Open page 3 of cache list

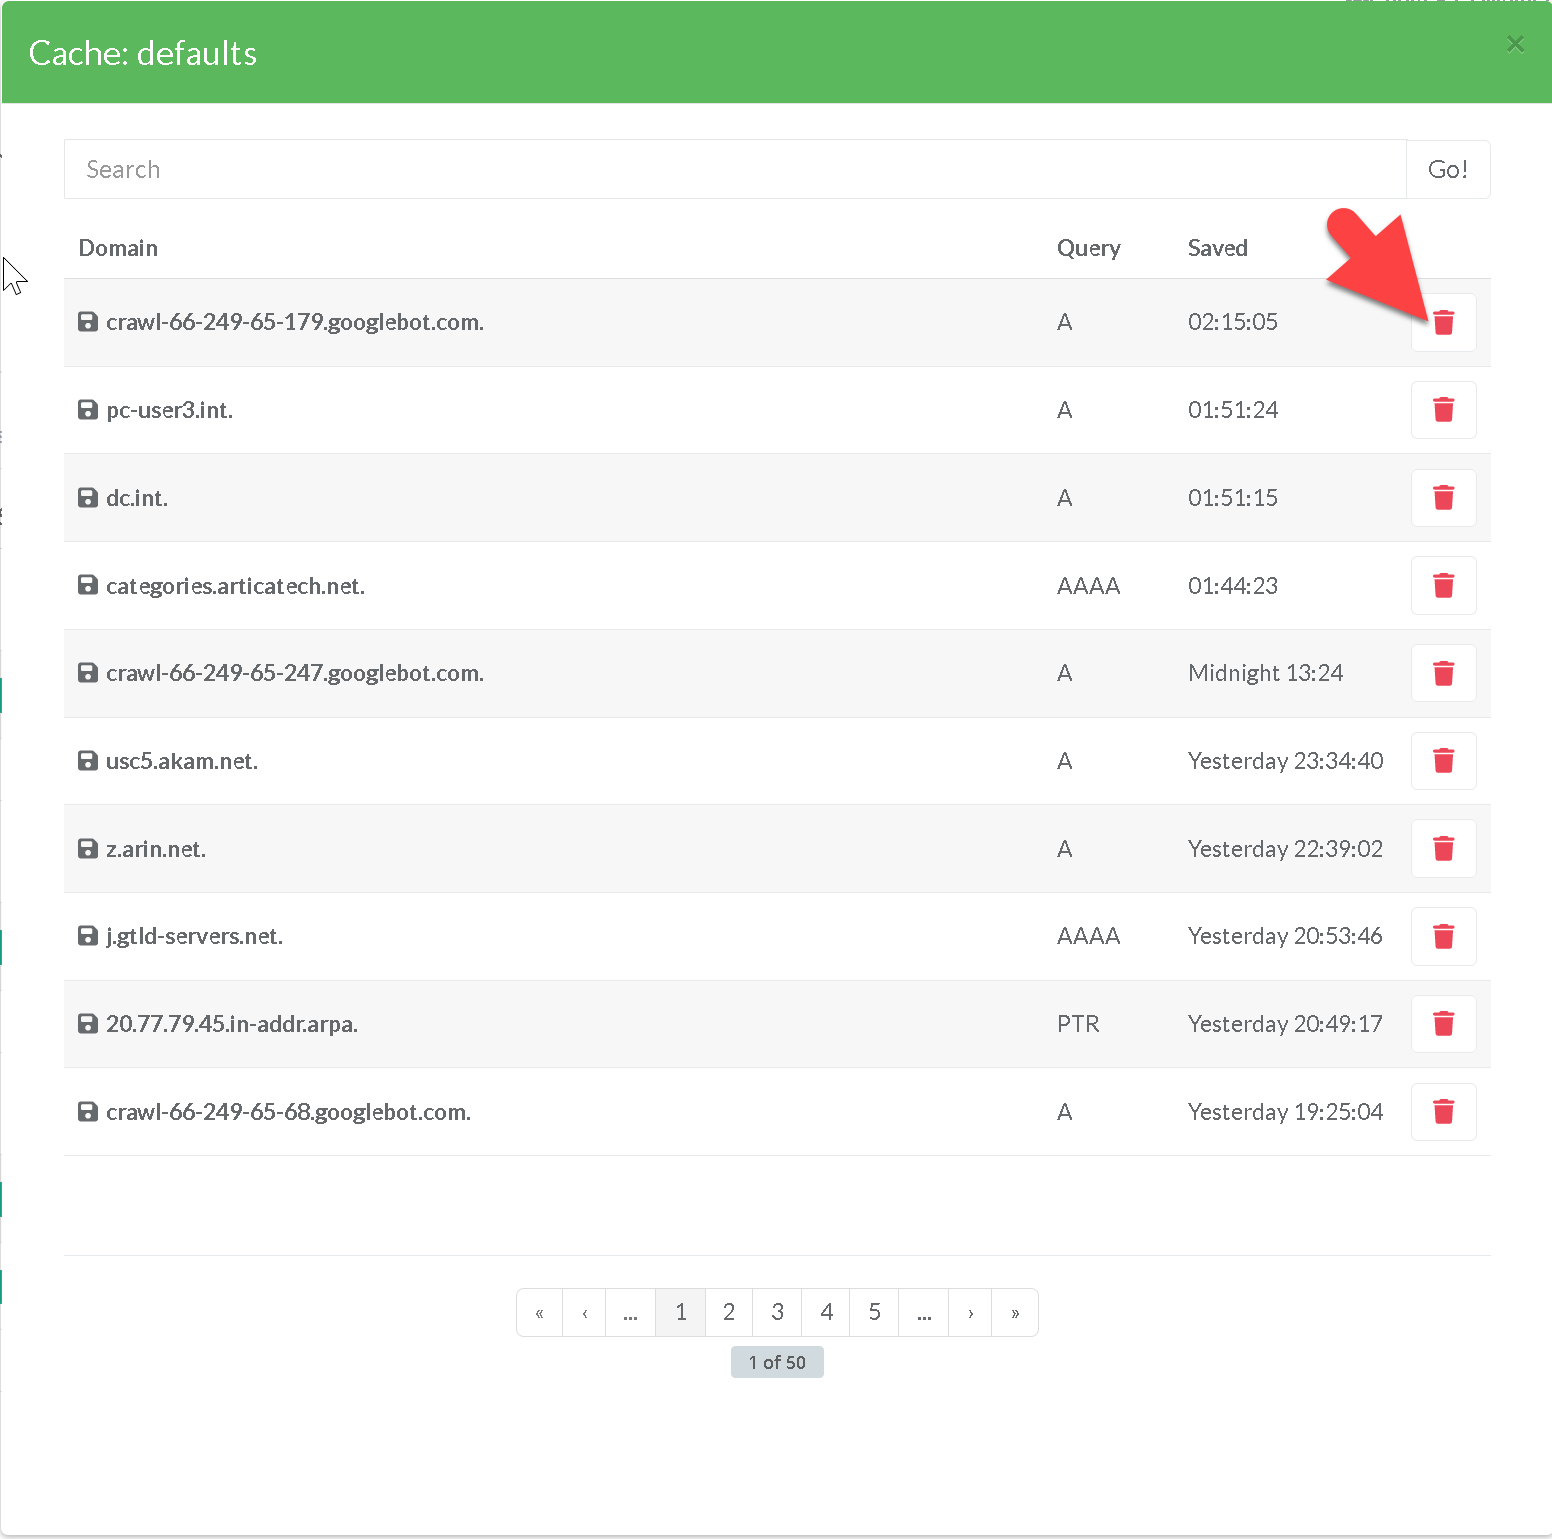point(777,1312)
